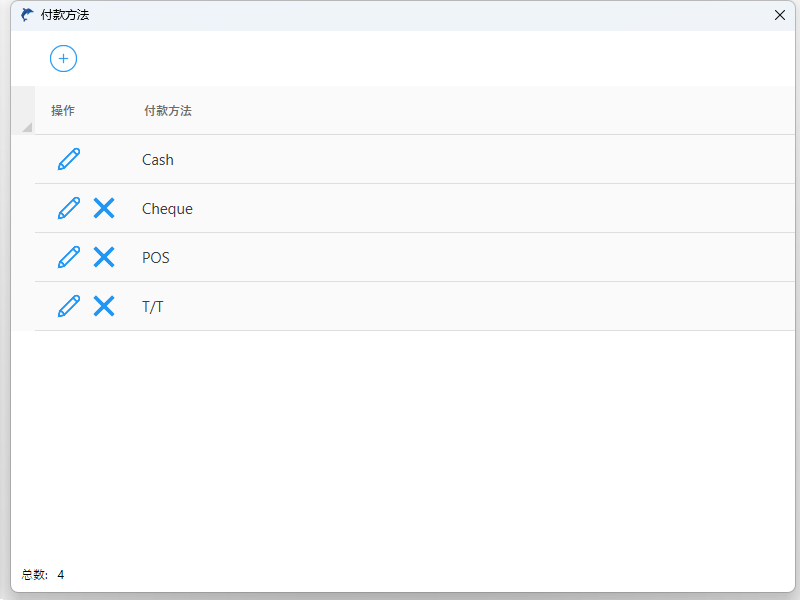Click the 操作 column header
This screenshot has height=600, width=800.
click(63, 111)
